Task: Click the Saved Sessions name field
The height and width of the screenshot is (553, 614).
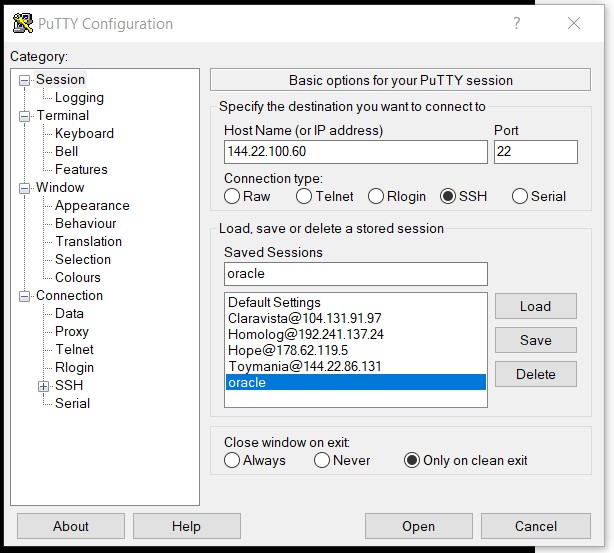Action: (x=356, y=274)
